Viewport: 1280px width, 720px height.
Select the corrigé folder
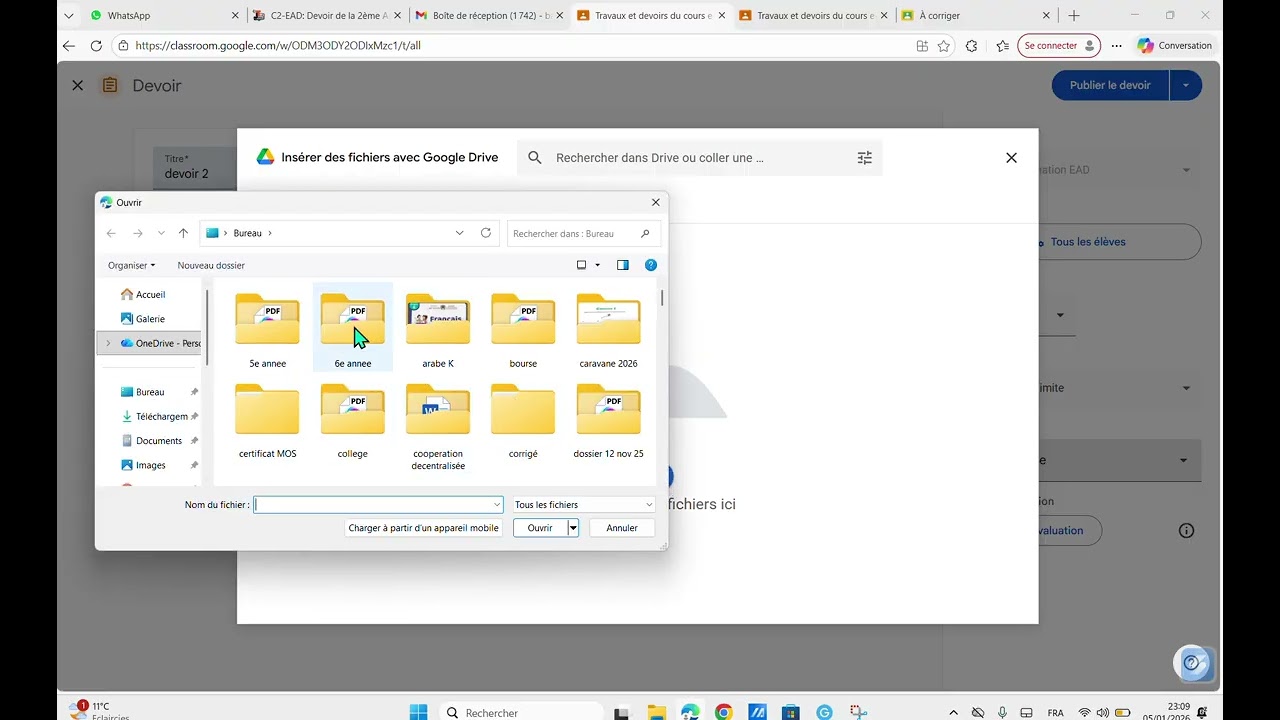(523, 420)
